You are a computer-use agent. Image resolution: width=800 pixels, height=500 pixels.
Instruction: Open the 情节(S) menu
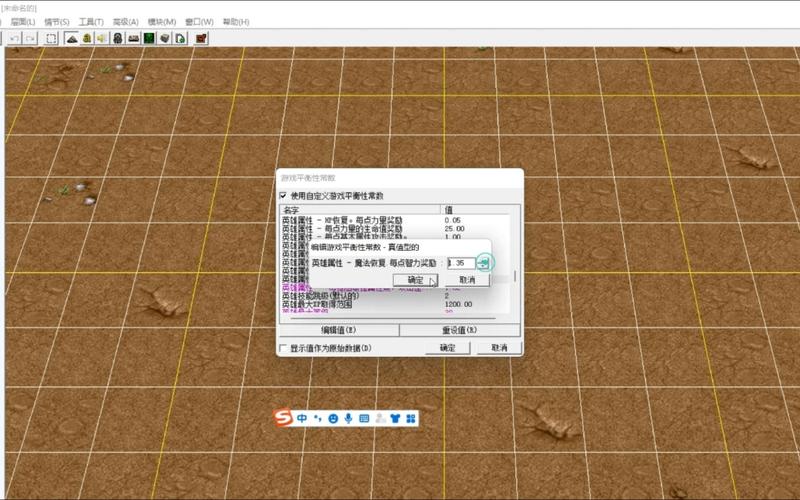coord(57,22)
